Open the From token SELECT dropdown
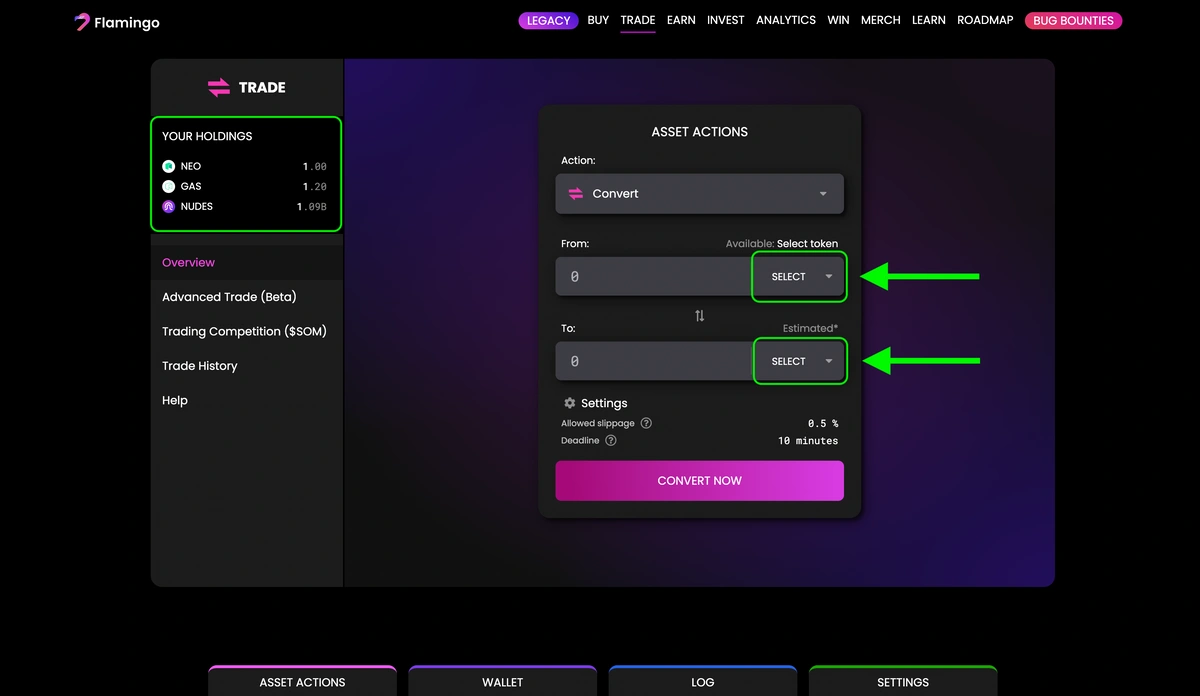Screen dimensions: 1200x696 tap(799, 277)
